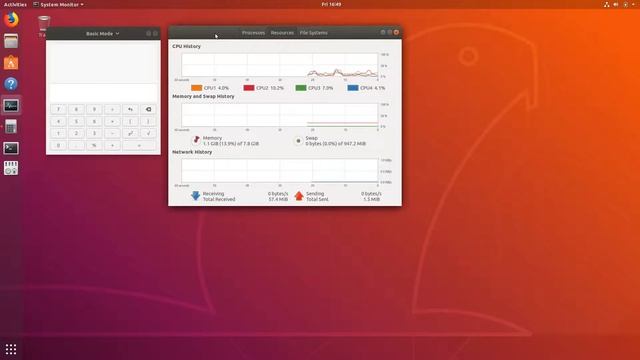Screen dimensions: 640x360
Task: Click the Memory pie icon in Resources
Action: click(196, 140)
